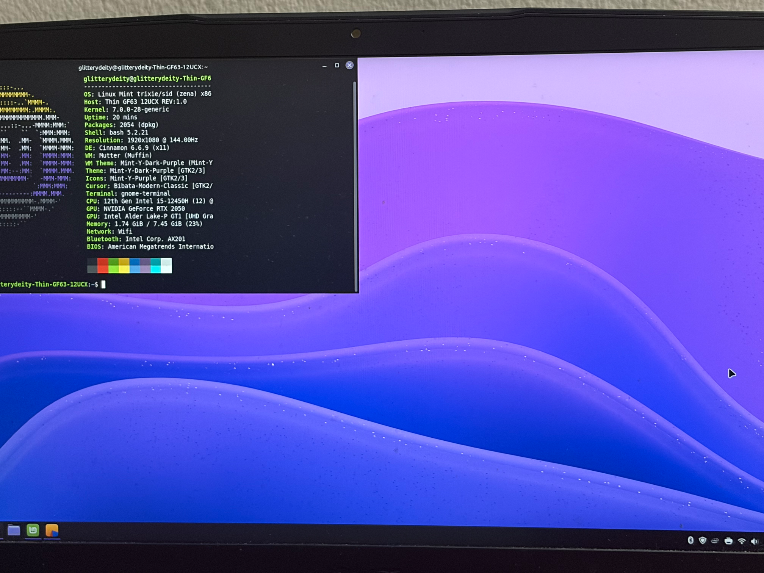Close the terminal window
Viewport: 764px width, 573px height.
click(x=349, y=65)
